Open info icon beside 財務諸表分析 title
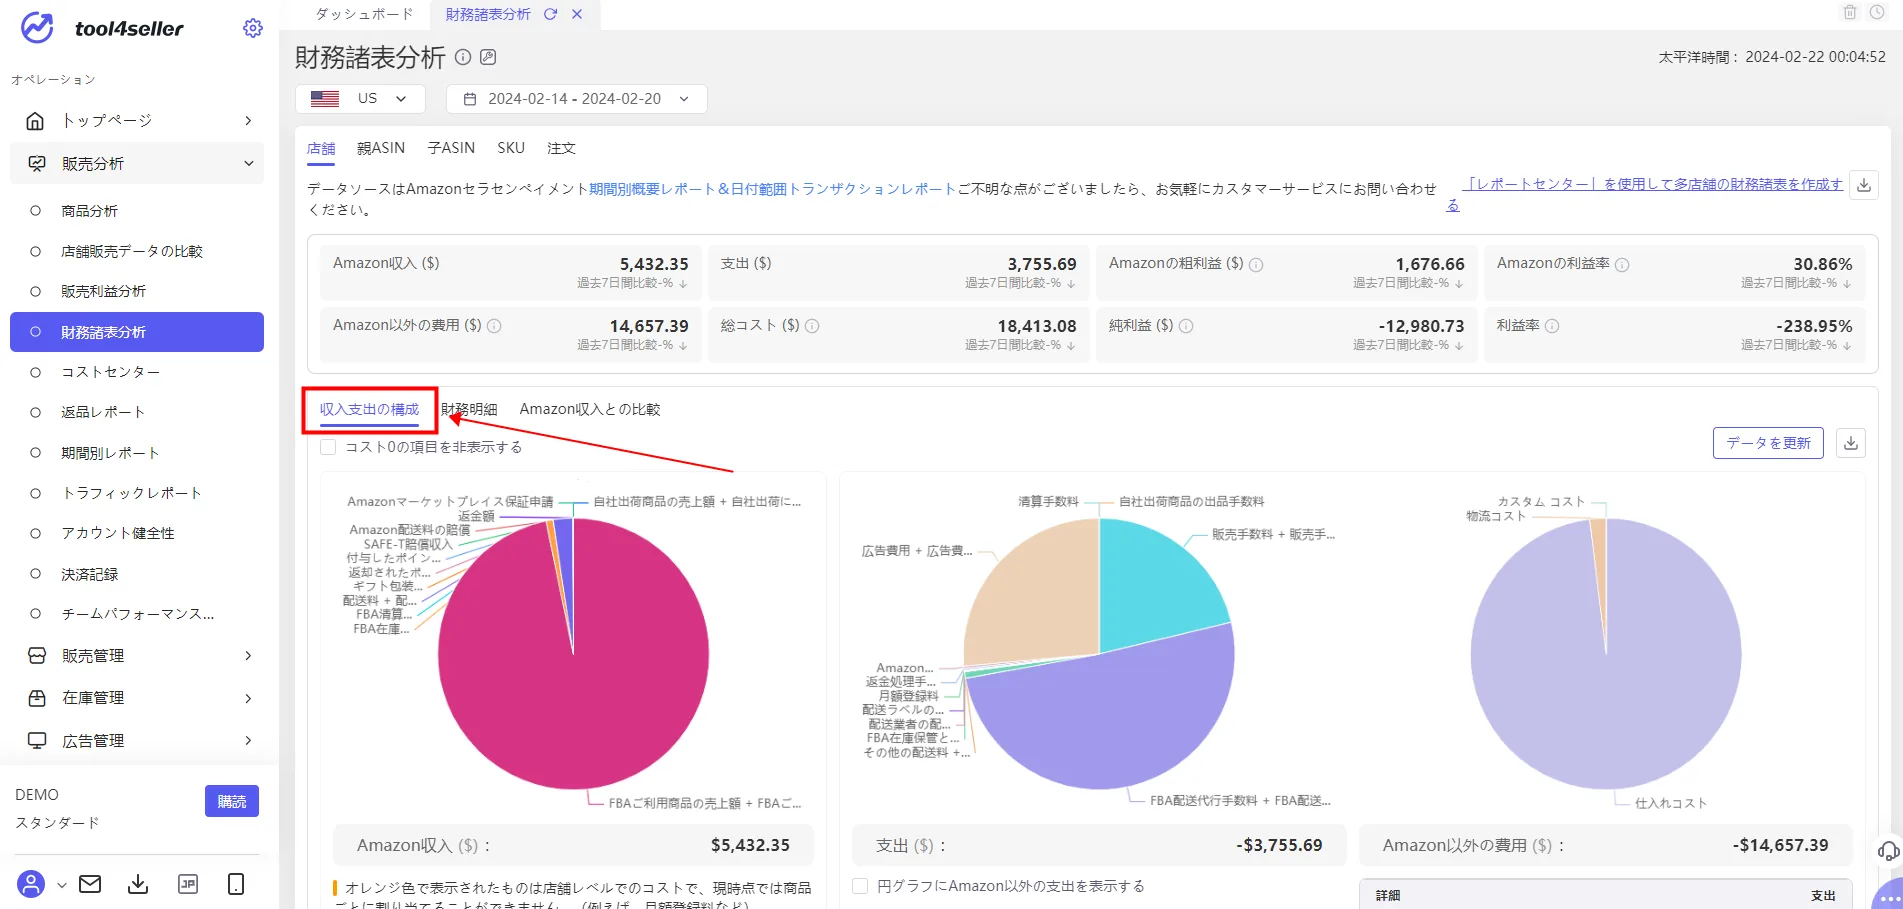1903x909 pixels. click(463, 57)
